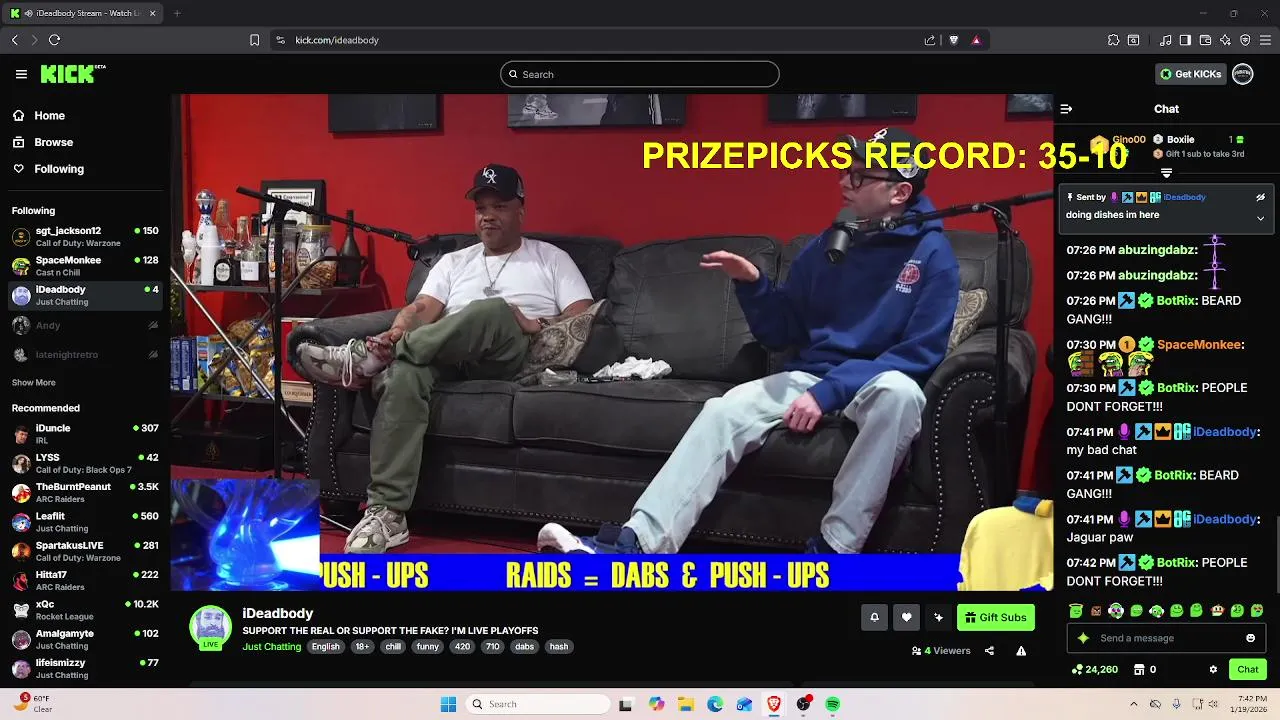
Task: Open sgt_jackson12 followed channel
Action: point(85,236)
